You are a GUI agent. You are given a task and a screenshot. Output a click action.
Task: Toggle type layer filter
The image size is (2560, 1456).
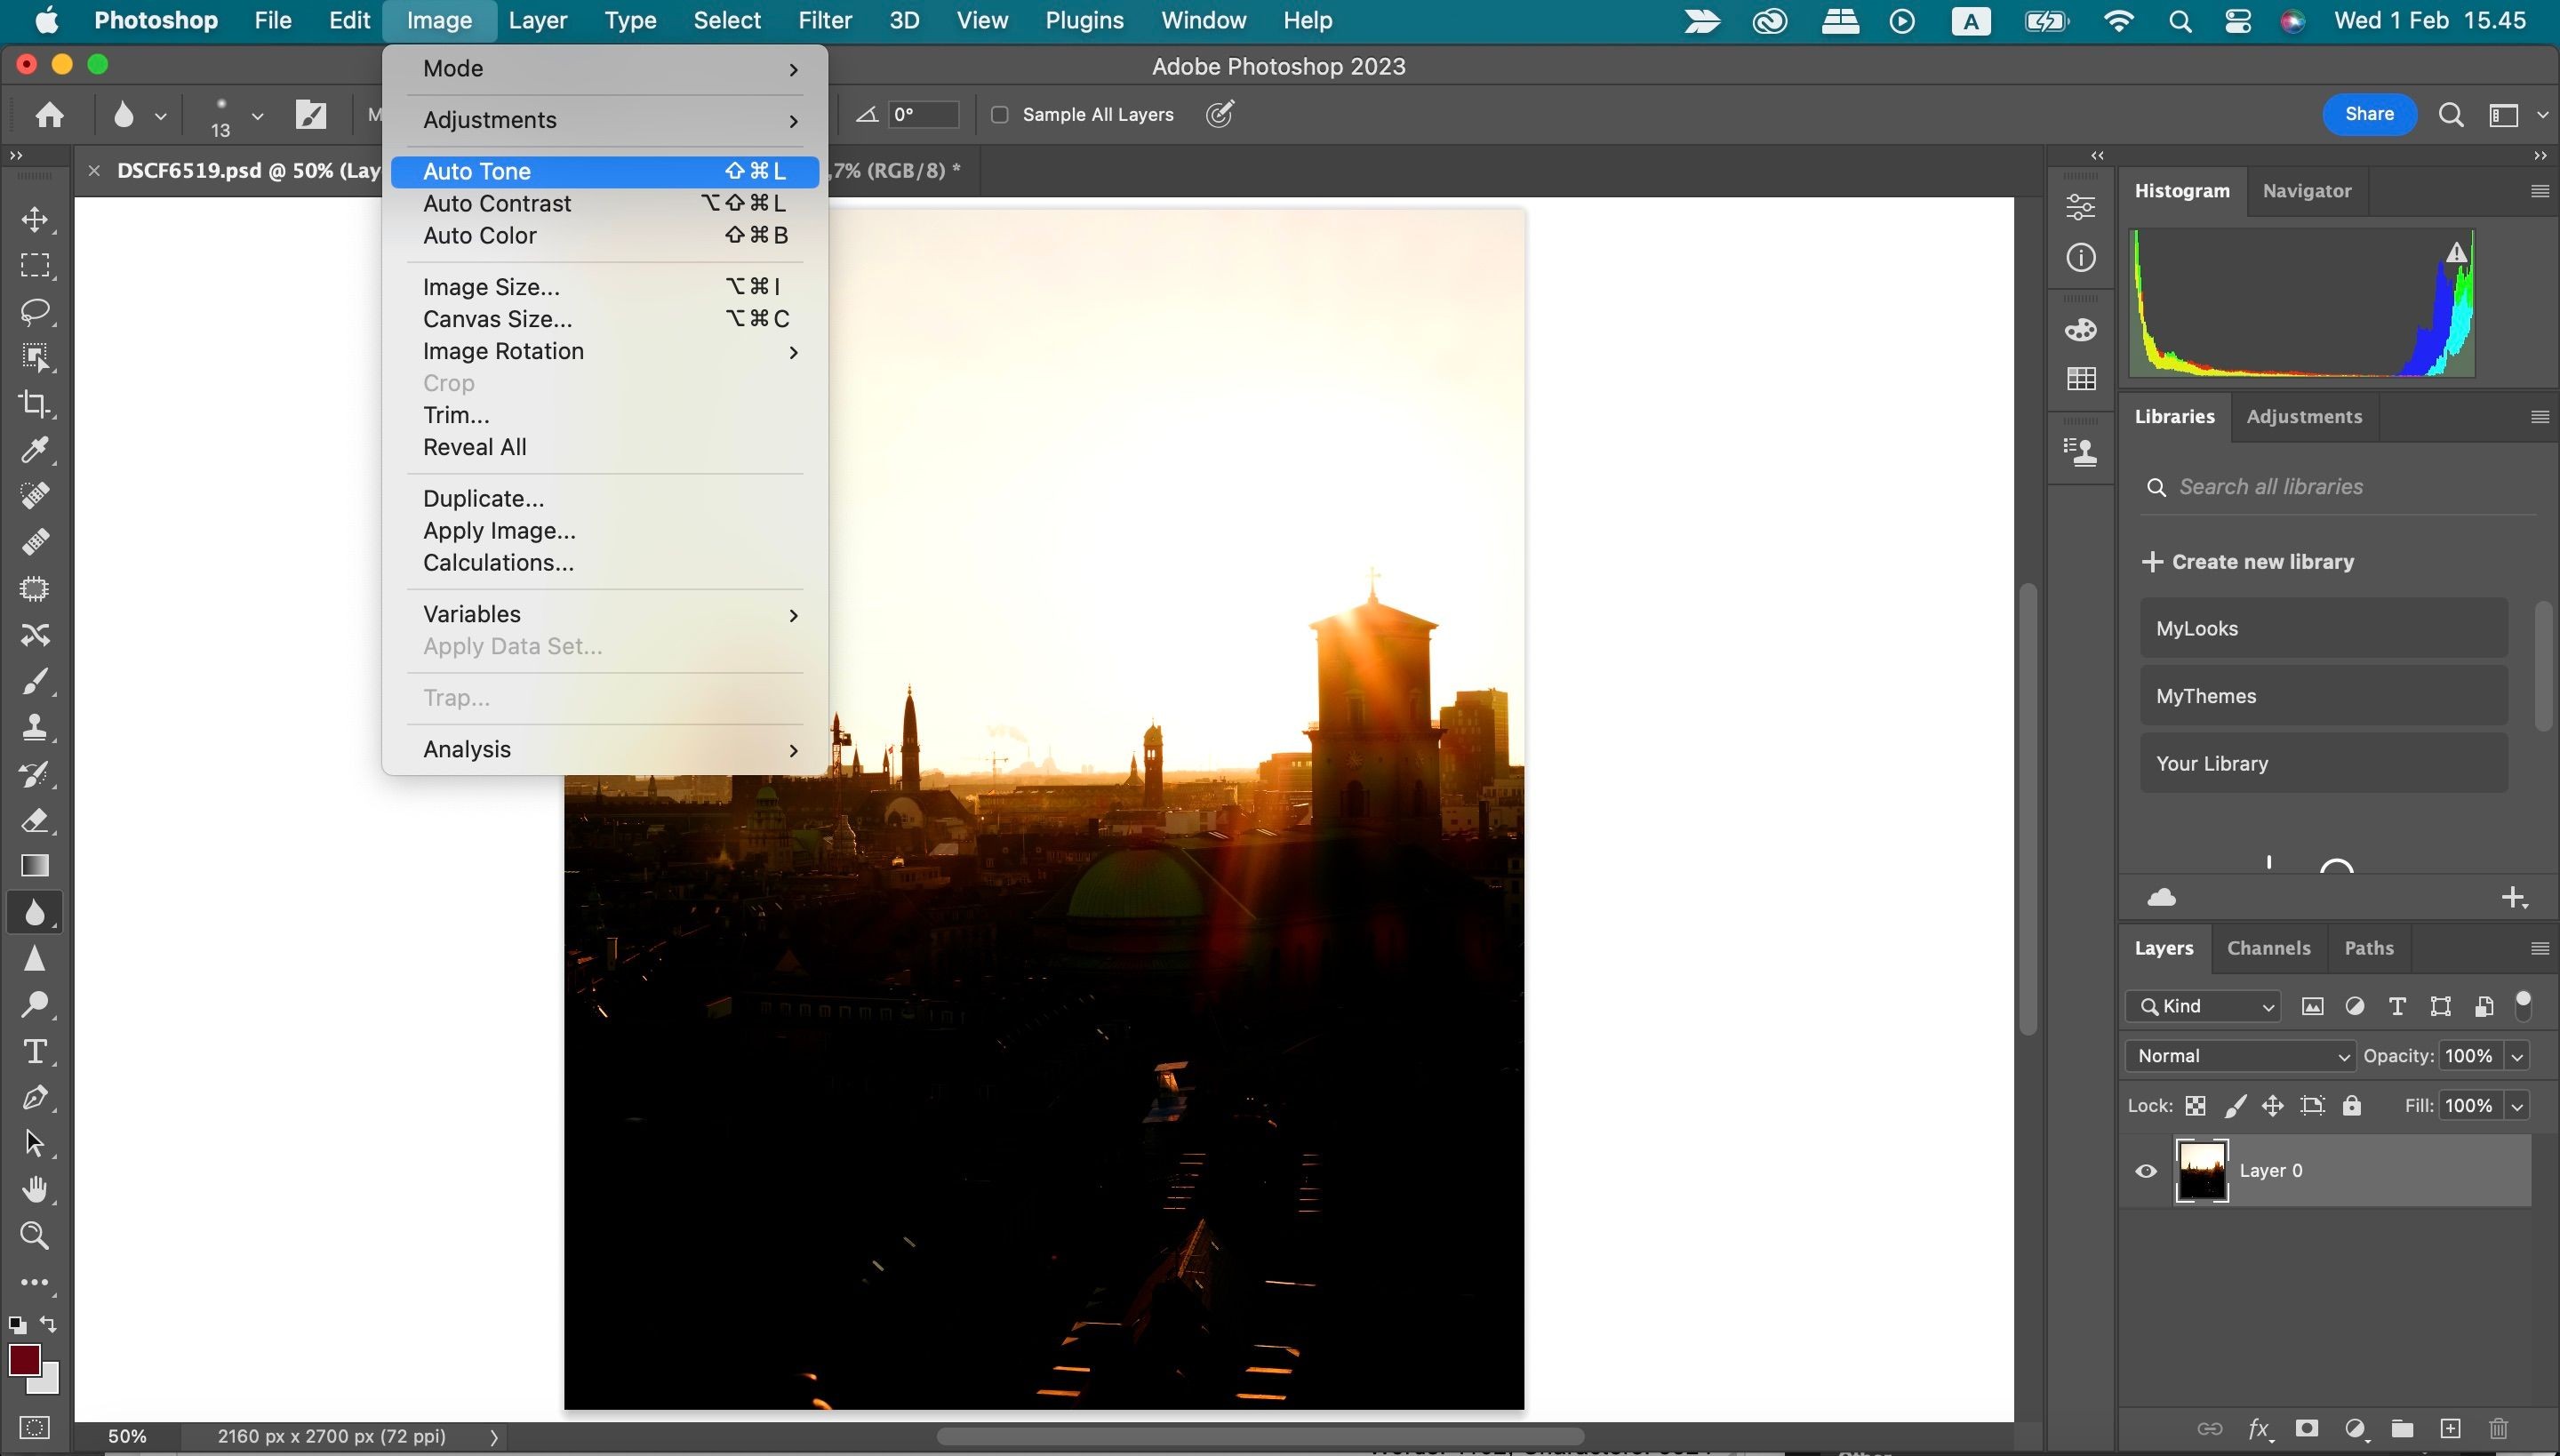pos(2397,1006)
